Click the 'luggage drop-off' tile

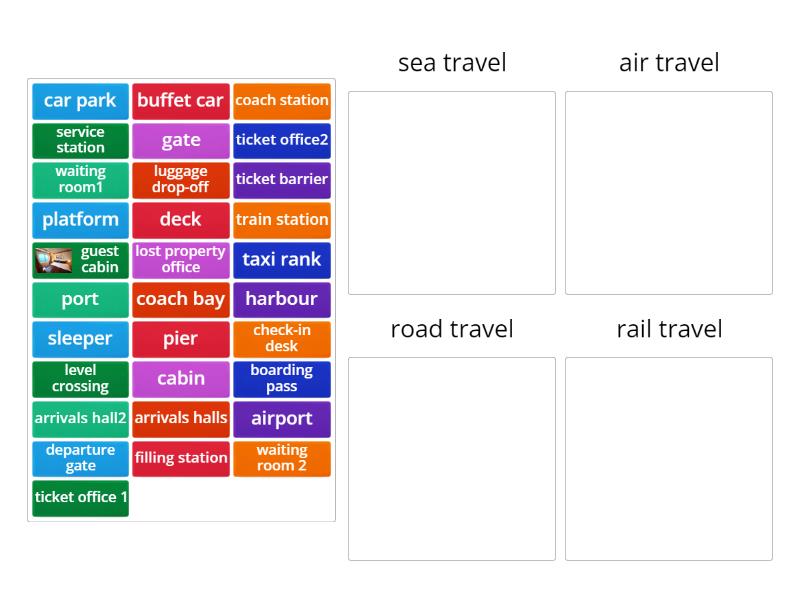coord(181,180)
